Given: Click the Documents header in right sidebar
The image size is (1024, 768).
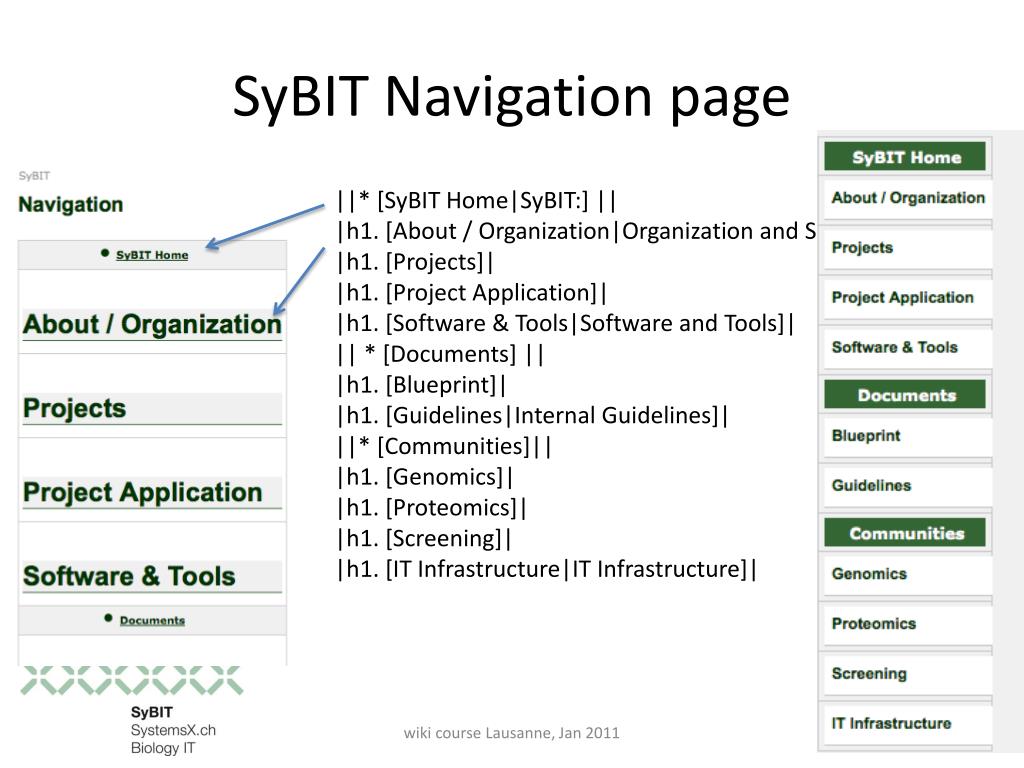Looking at the screenshot, I should [x=904, y=394].
